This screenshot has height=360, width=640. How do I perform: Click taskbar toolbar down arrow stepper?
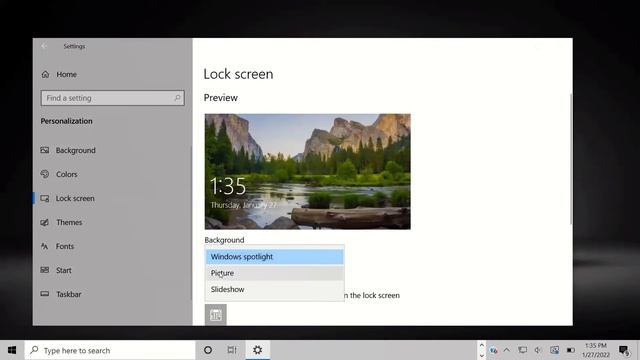pos(482,356)
